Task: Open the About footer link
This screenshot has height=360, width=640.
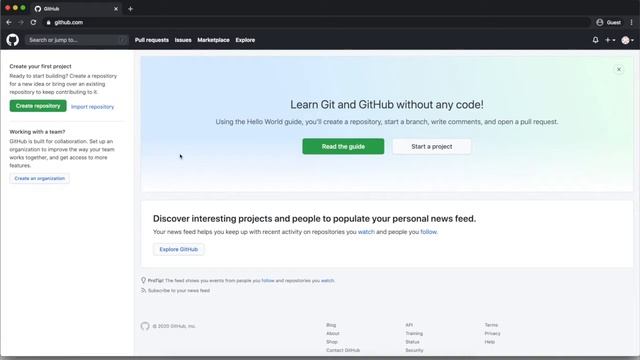Action: coord(333,333)
